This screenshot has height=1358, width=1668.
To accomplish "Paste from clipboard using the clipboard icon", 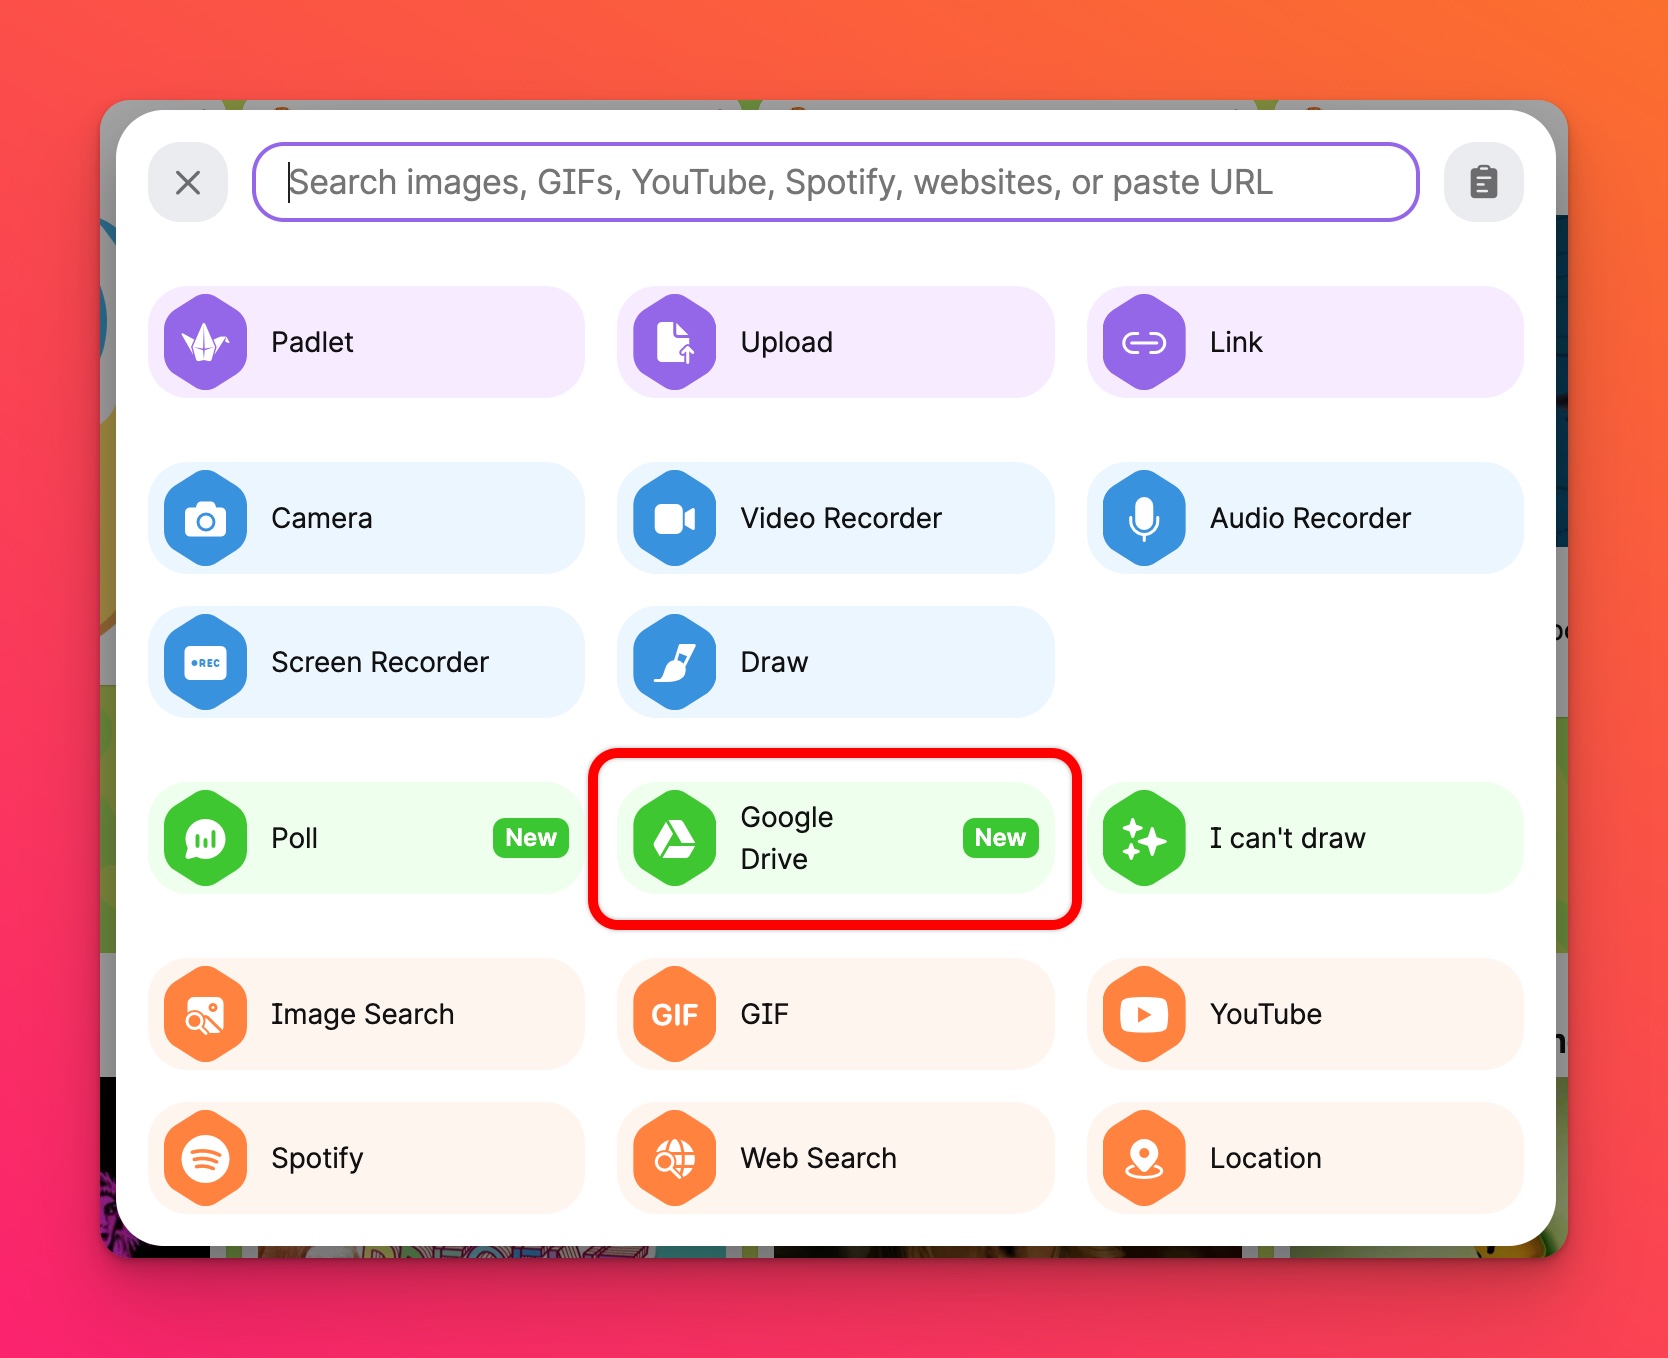I will (x=1484, y=182).
